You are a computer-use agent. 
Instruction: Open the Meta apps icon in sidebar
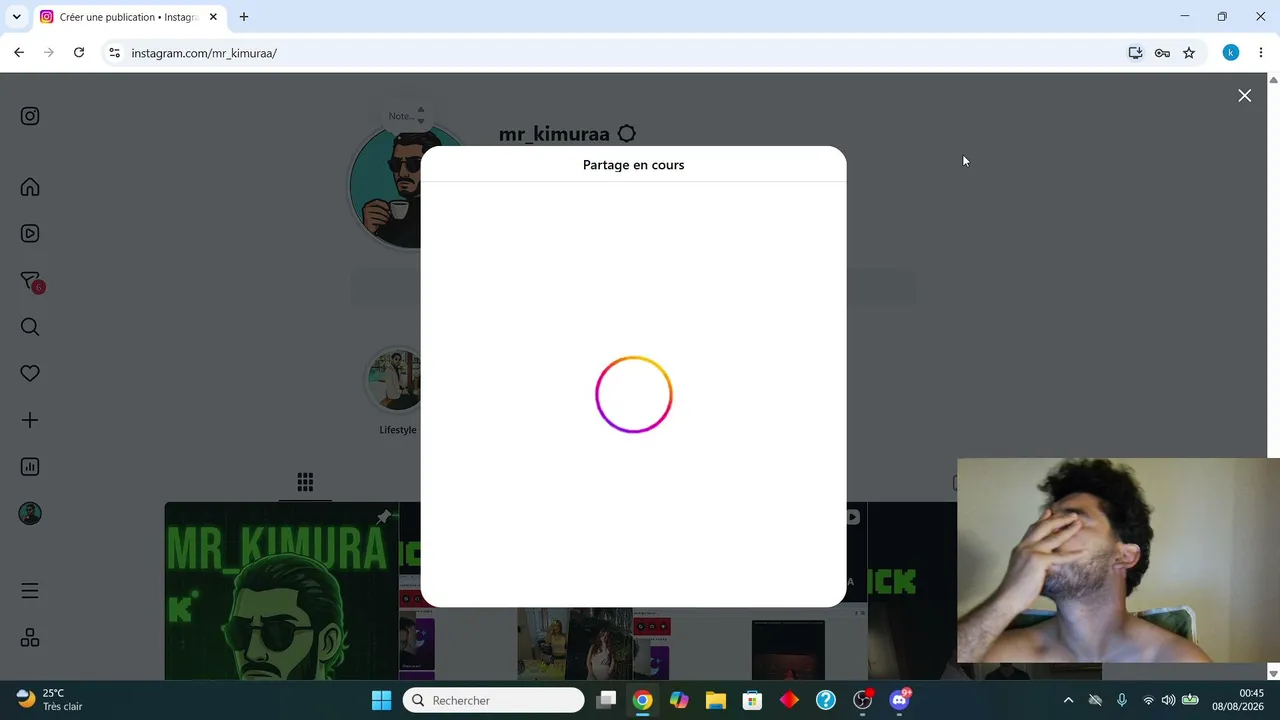click(x=30, y=638)
